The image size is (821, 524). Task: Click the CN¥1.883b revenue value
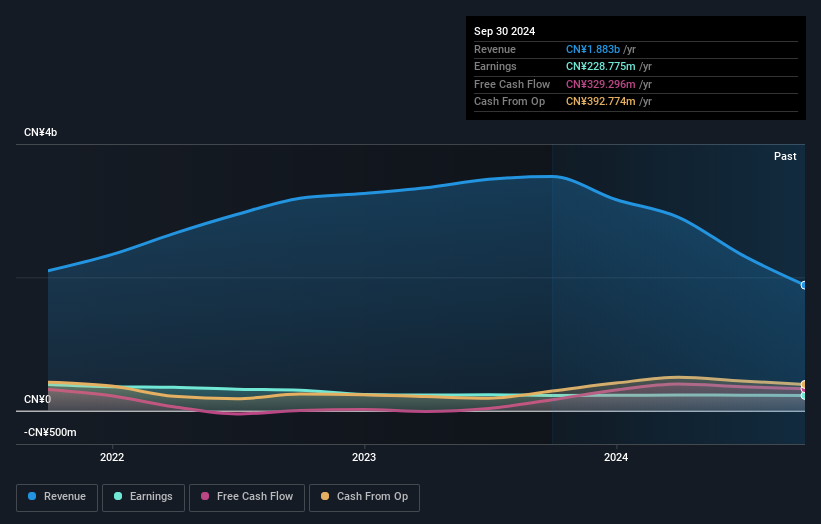pos(593,49)
